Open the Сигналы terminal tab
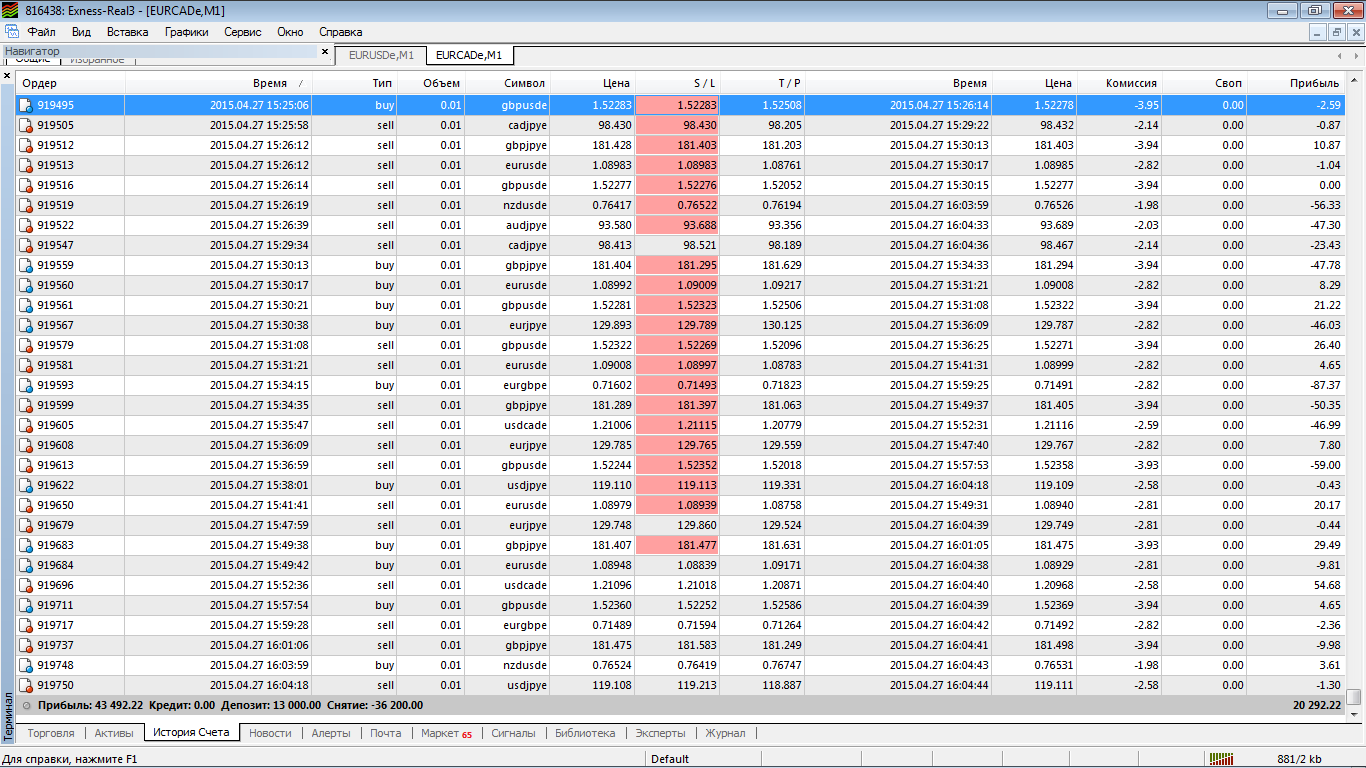 [x=513, y=733]
